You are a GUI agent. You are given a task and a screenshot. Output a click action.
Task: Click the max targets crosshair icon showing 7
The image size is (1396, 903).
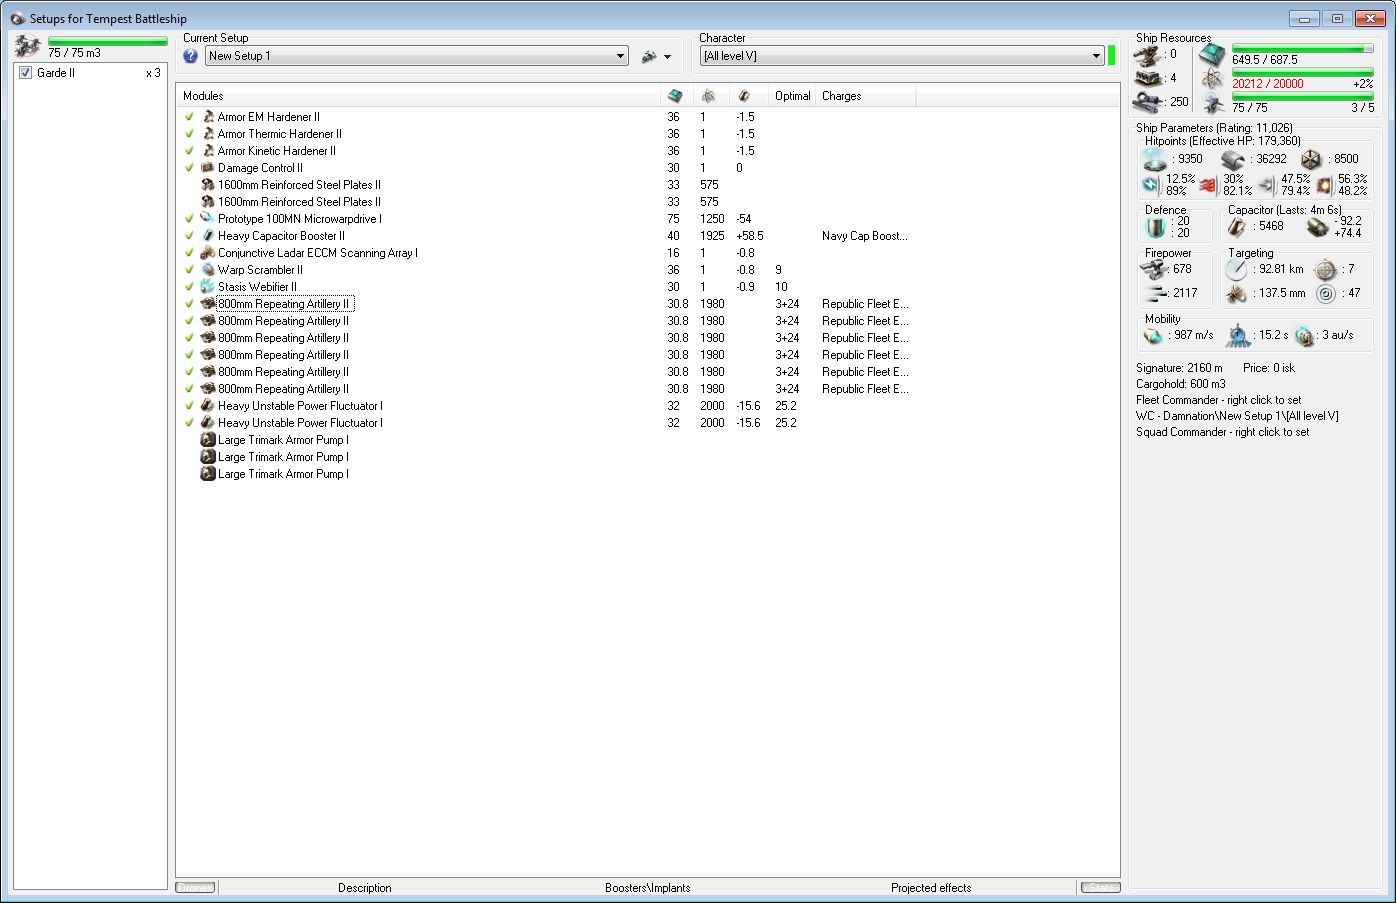point(1325,269)
